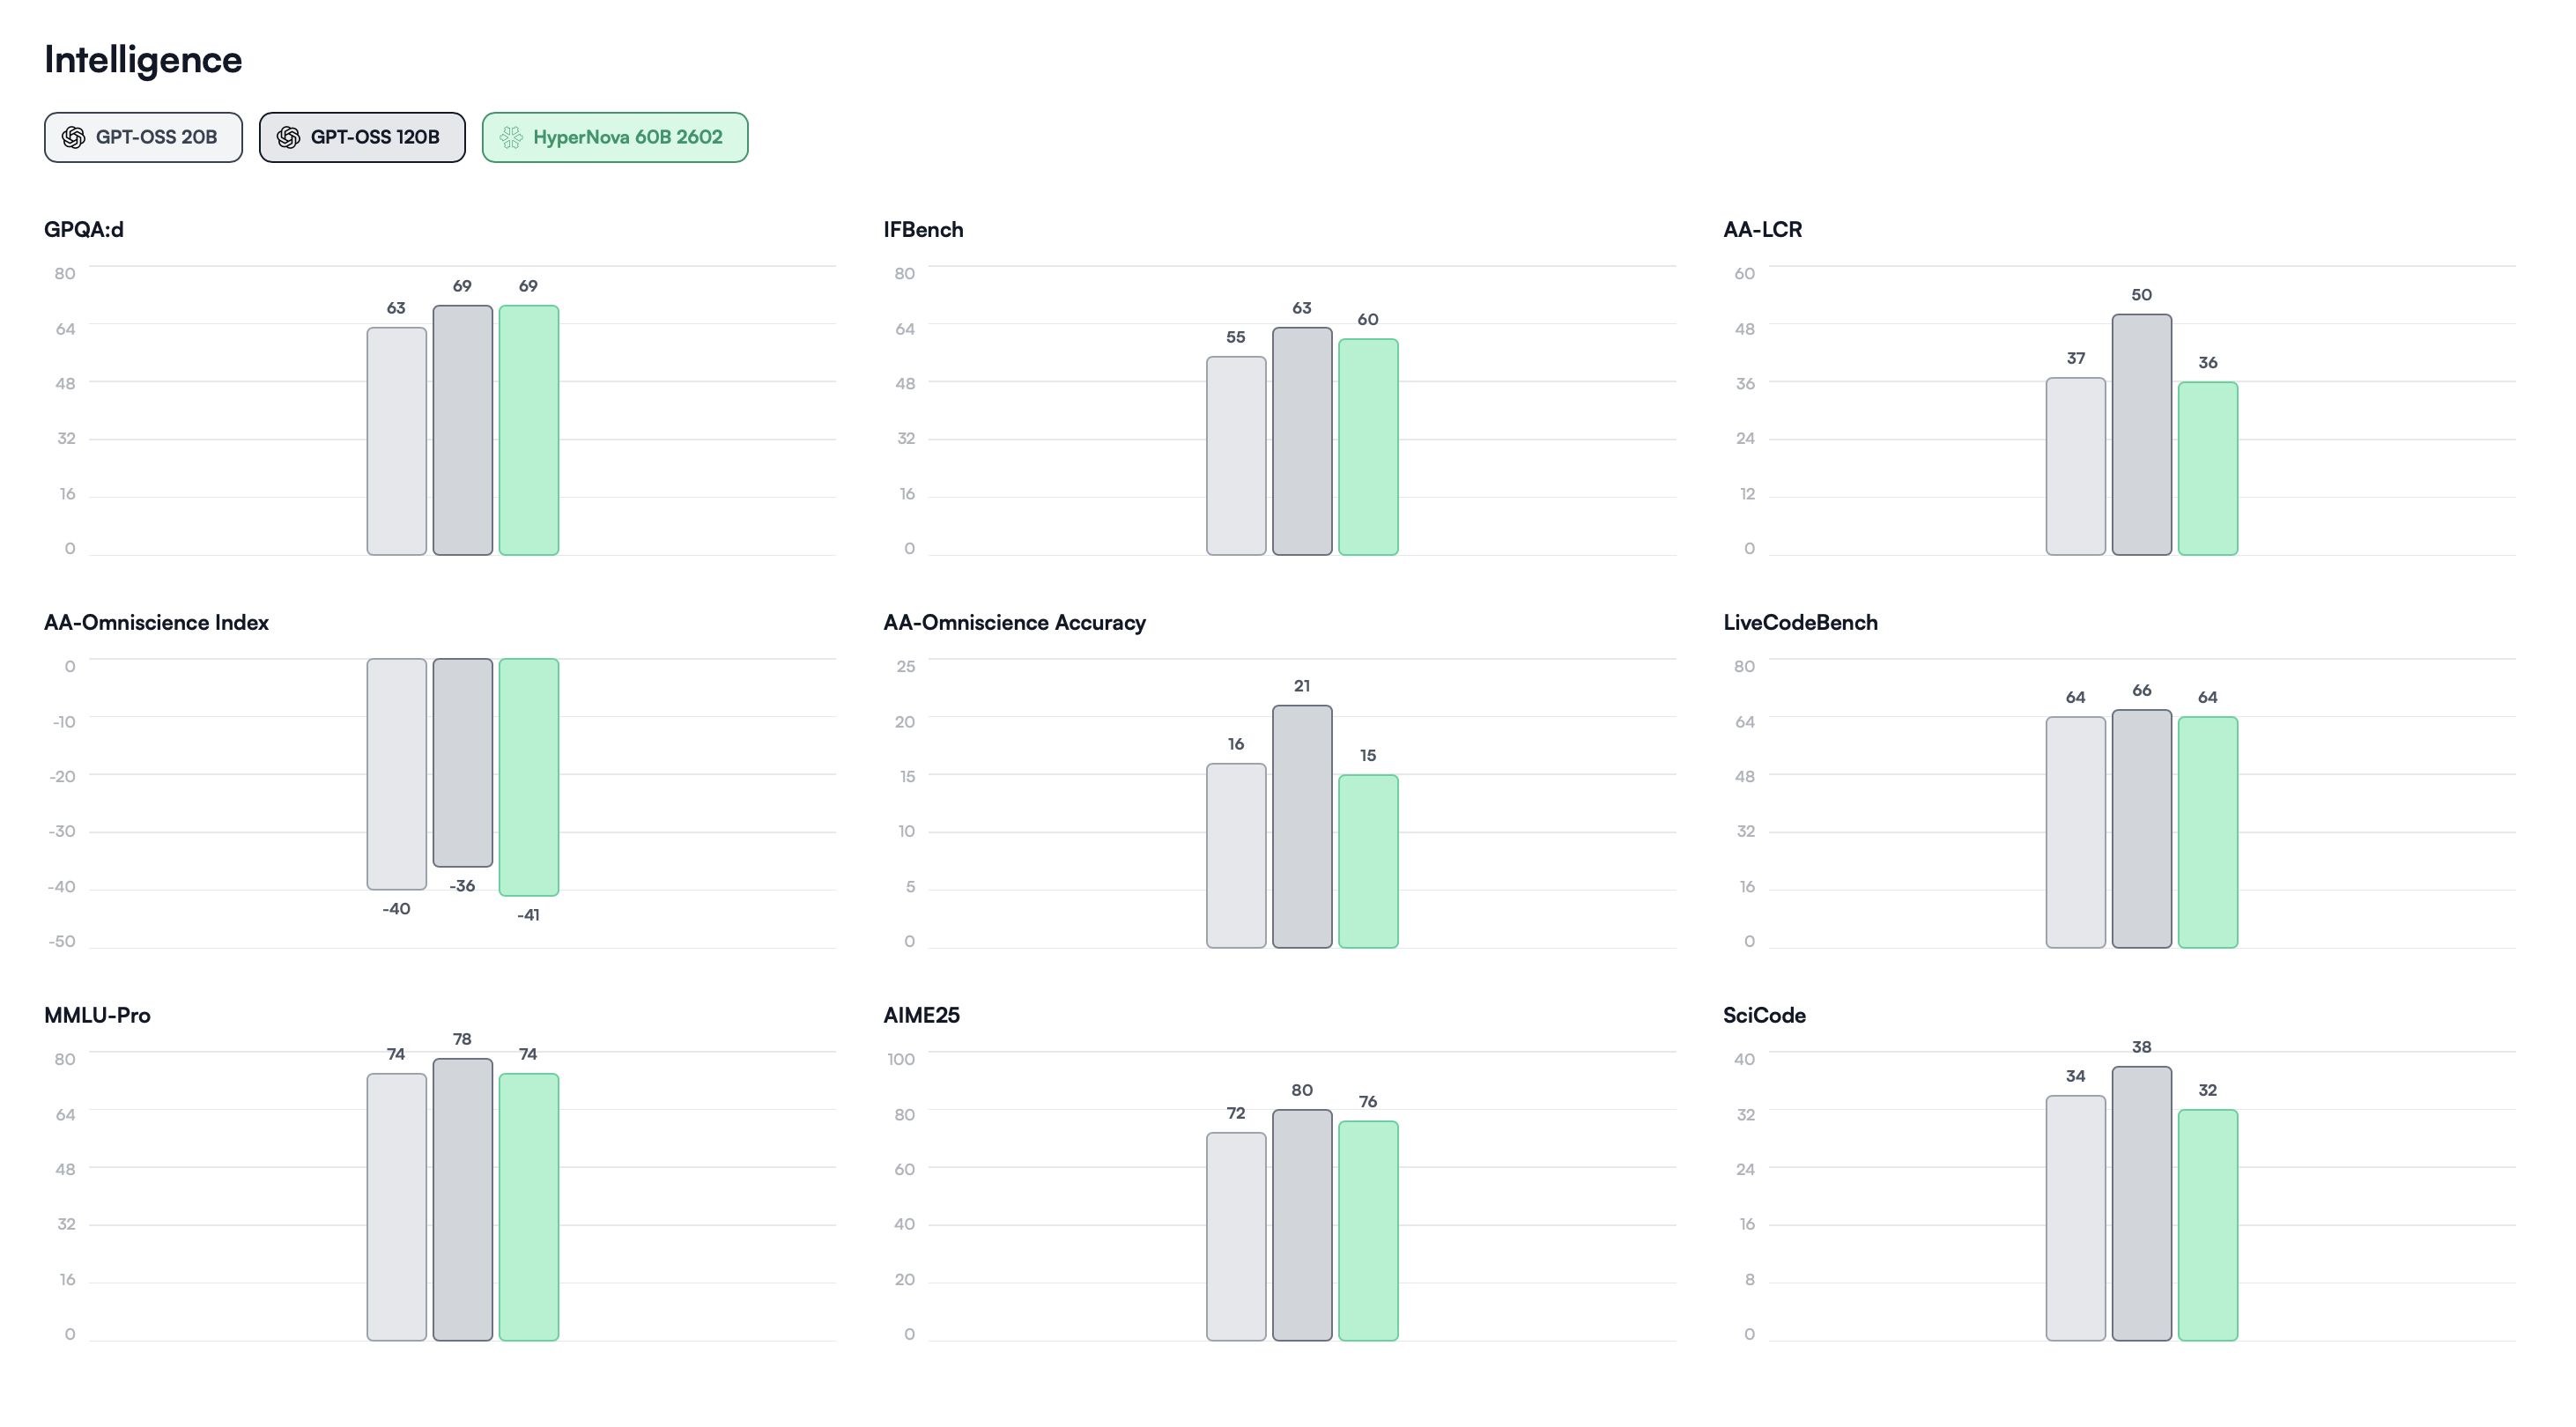Open the IFBench chart title
The height and width of the screenshot is (1427, 2576).
point(923,230)
